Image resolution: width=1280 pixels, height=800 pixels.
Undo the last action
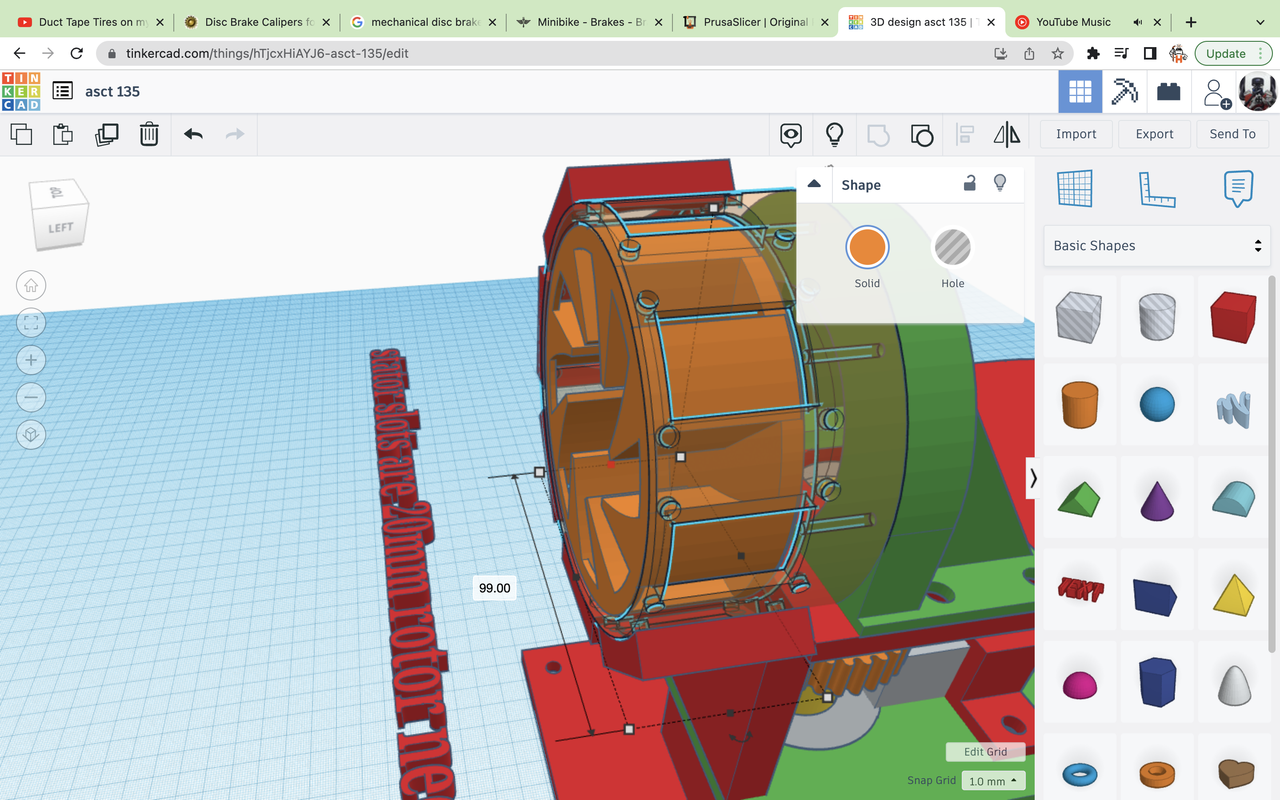click(x=193, y=134)
